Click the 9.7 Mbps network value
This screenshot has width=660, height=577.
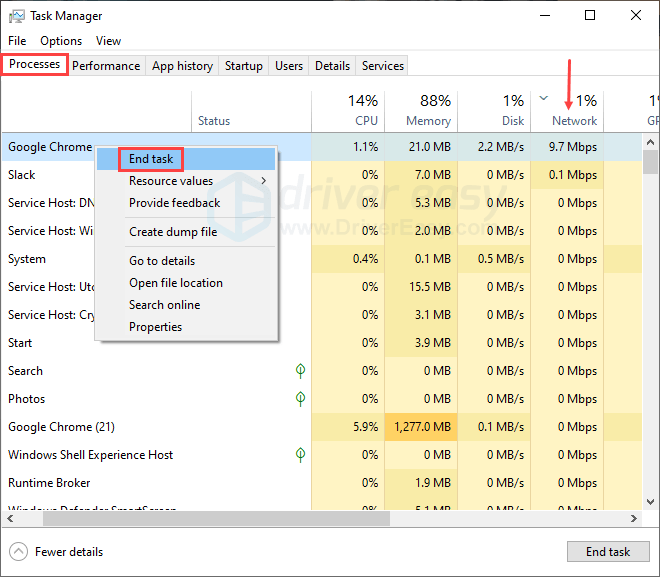point(572,147)
